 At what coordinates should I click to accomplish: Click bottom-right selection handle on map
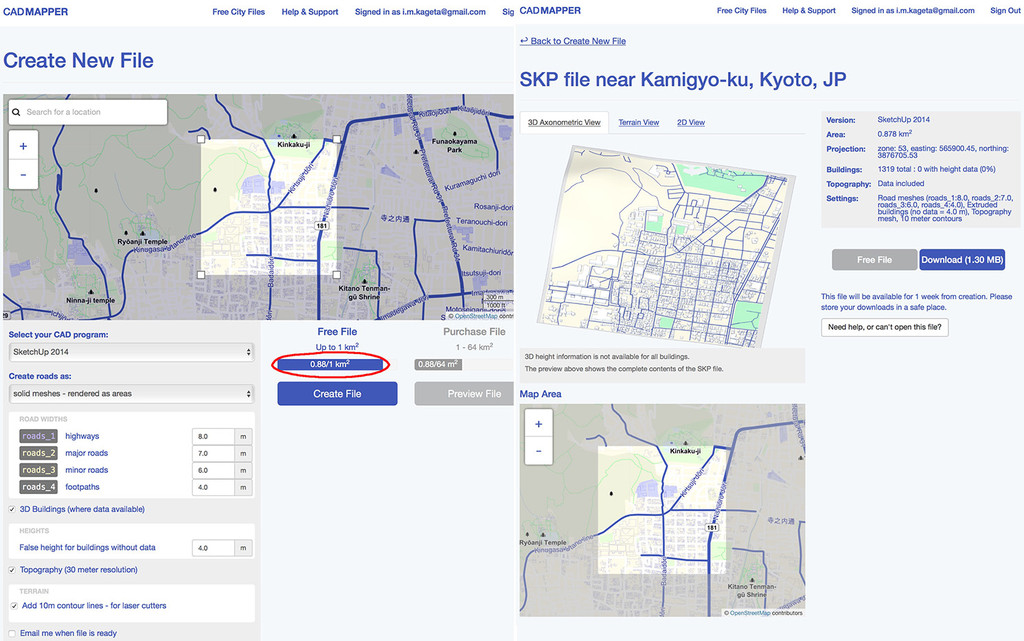[x=336, y=275]
